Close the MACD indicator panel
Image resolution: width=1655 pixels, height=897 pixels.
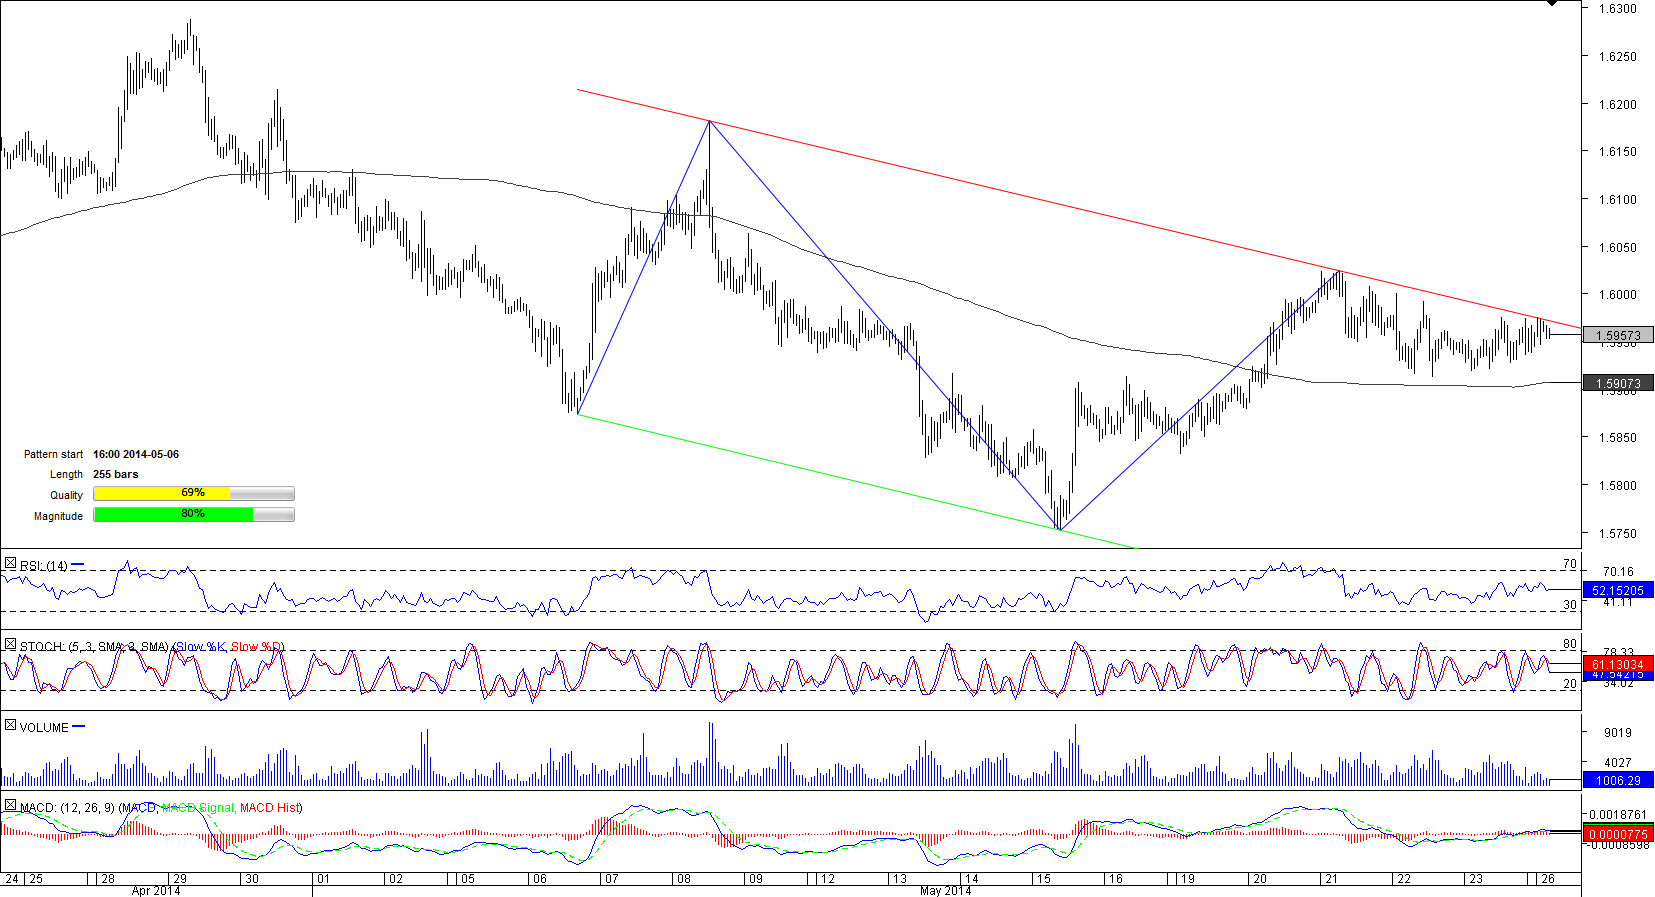[x=10, y=805]
